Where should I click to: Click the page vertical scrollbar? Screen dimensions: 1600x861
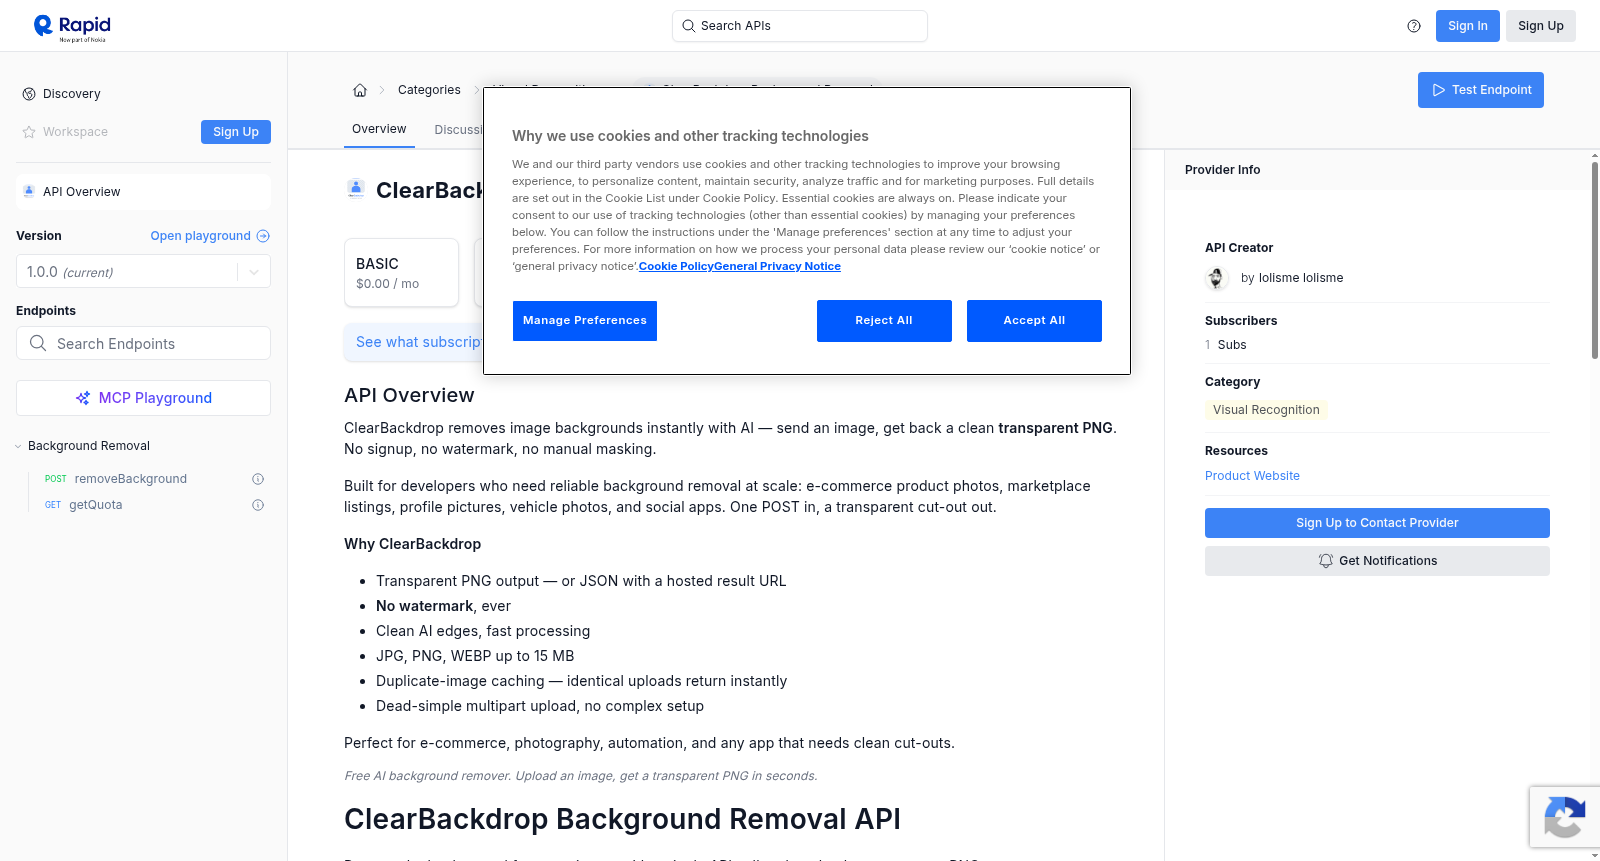[1595, 260]
